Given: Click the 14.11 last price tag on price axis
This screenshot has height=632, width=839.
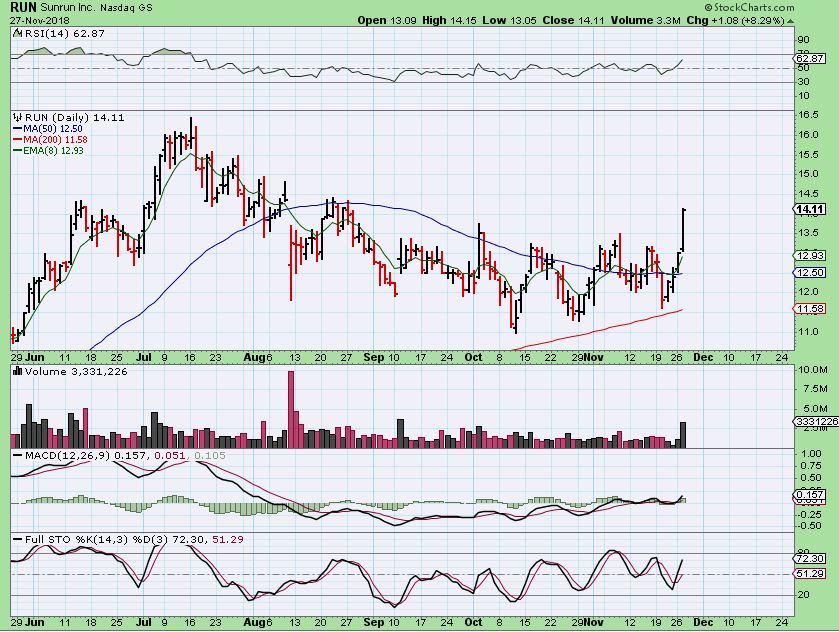Looking at the screenshot, I should (x=810, y=209).
